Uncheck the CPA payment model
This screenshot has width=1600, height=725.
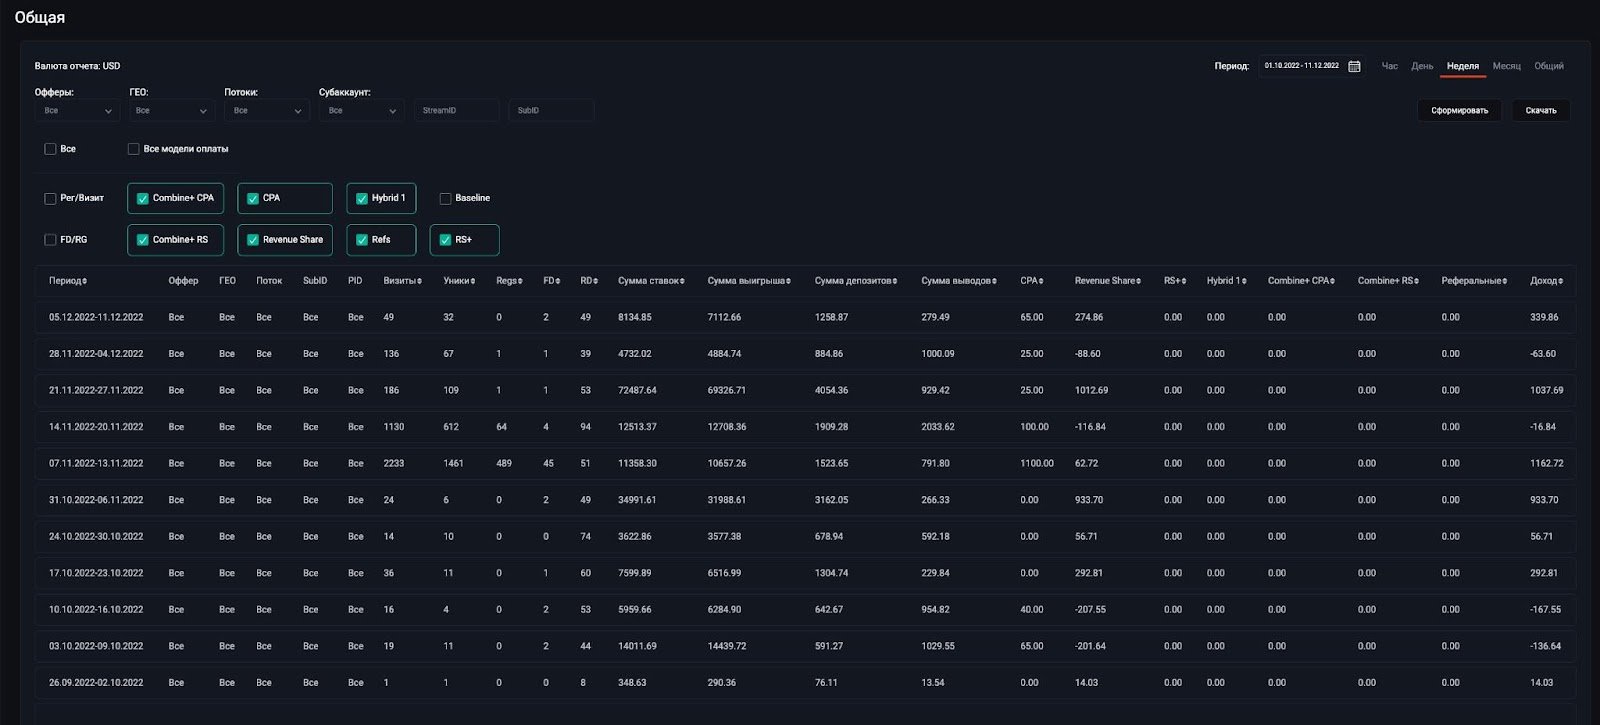[253, 198]
